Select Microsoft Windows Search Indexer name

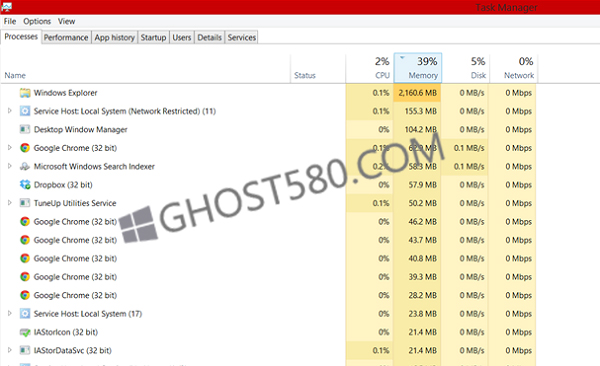tap(94, 167)
